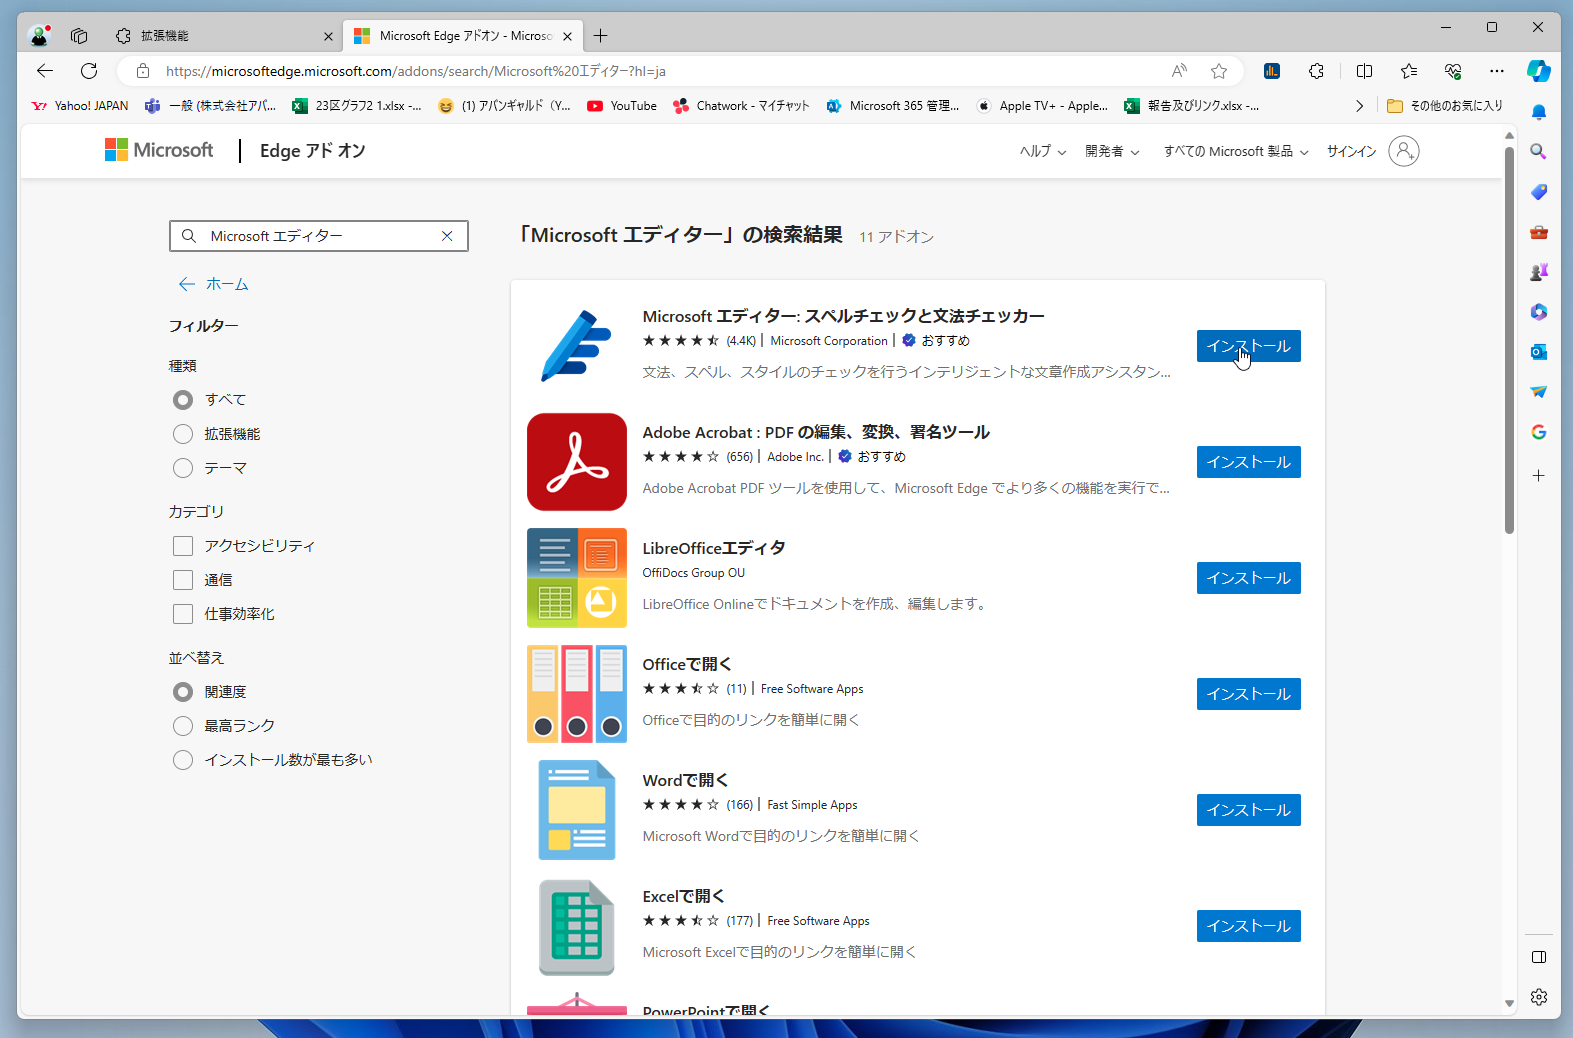Open sidebar tools briefcase icon

[1539, 232]
